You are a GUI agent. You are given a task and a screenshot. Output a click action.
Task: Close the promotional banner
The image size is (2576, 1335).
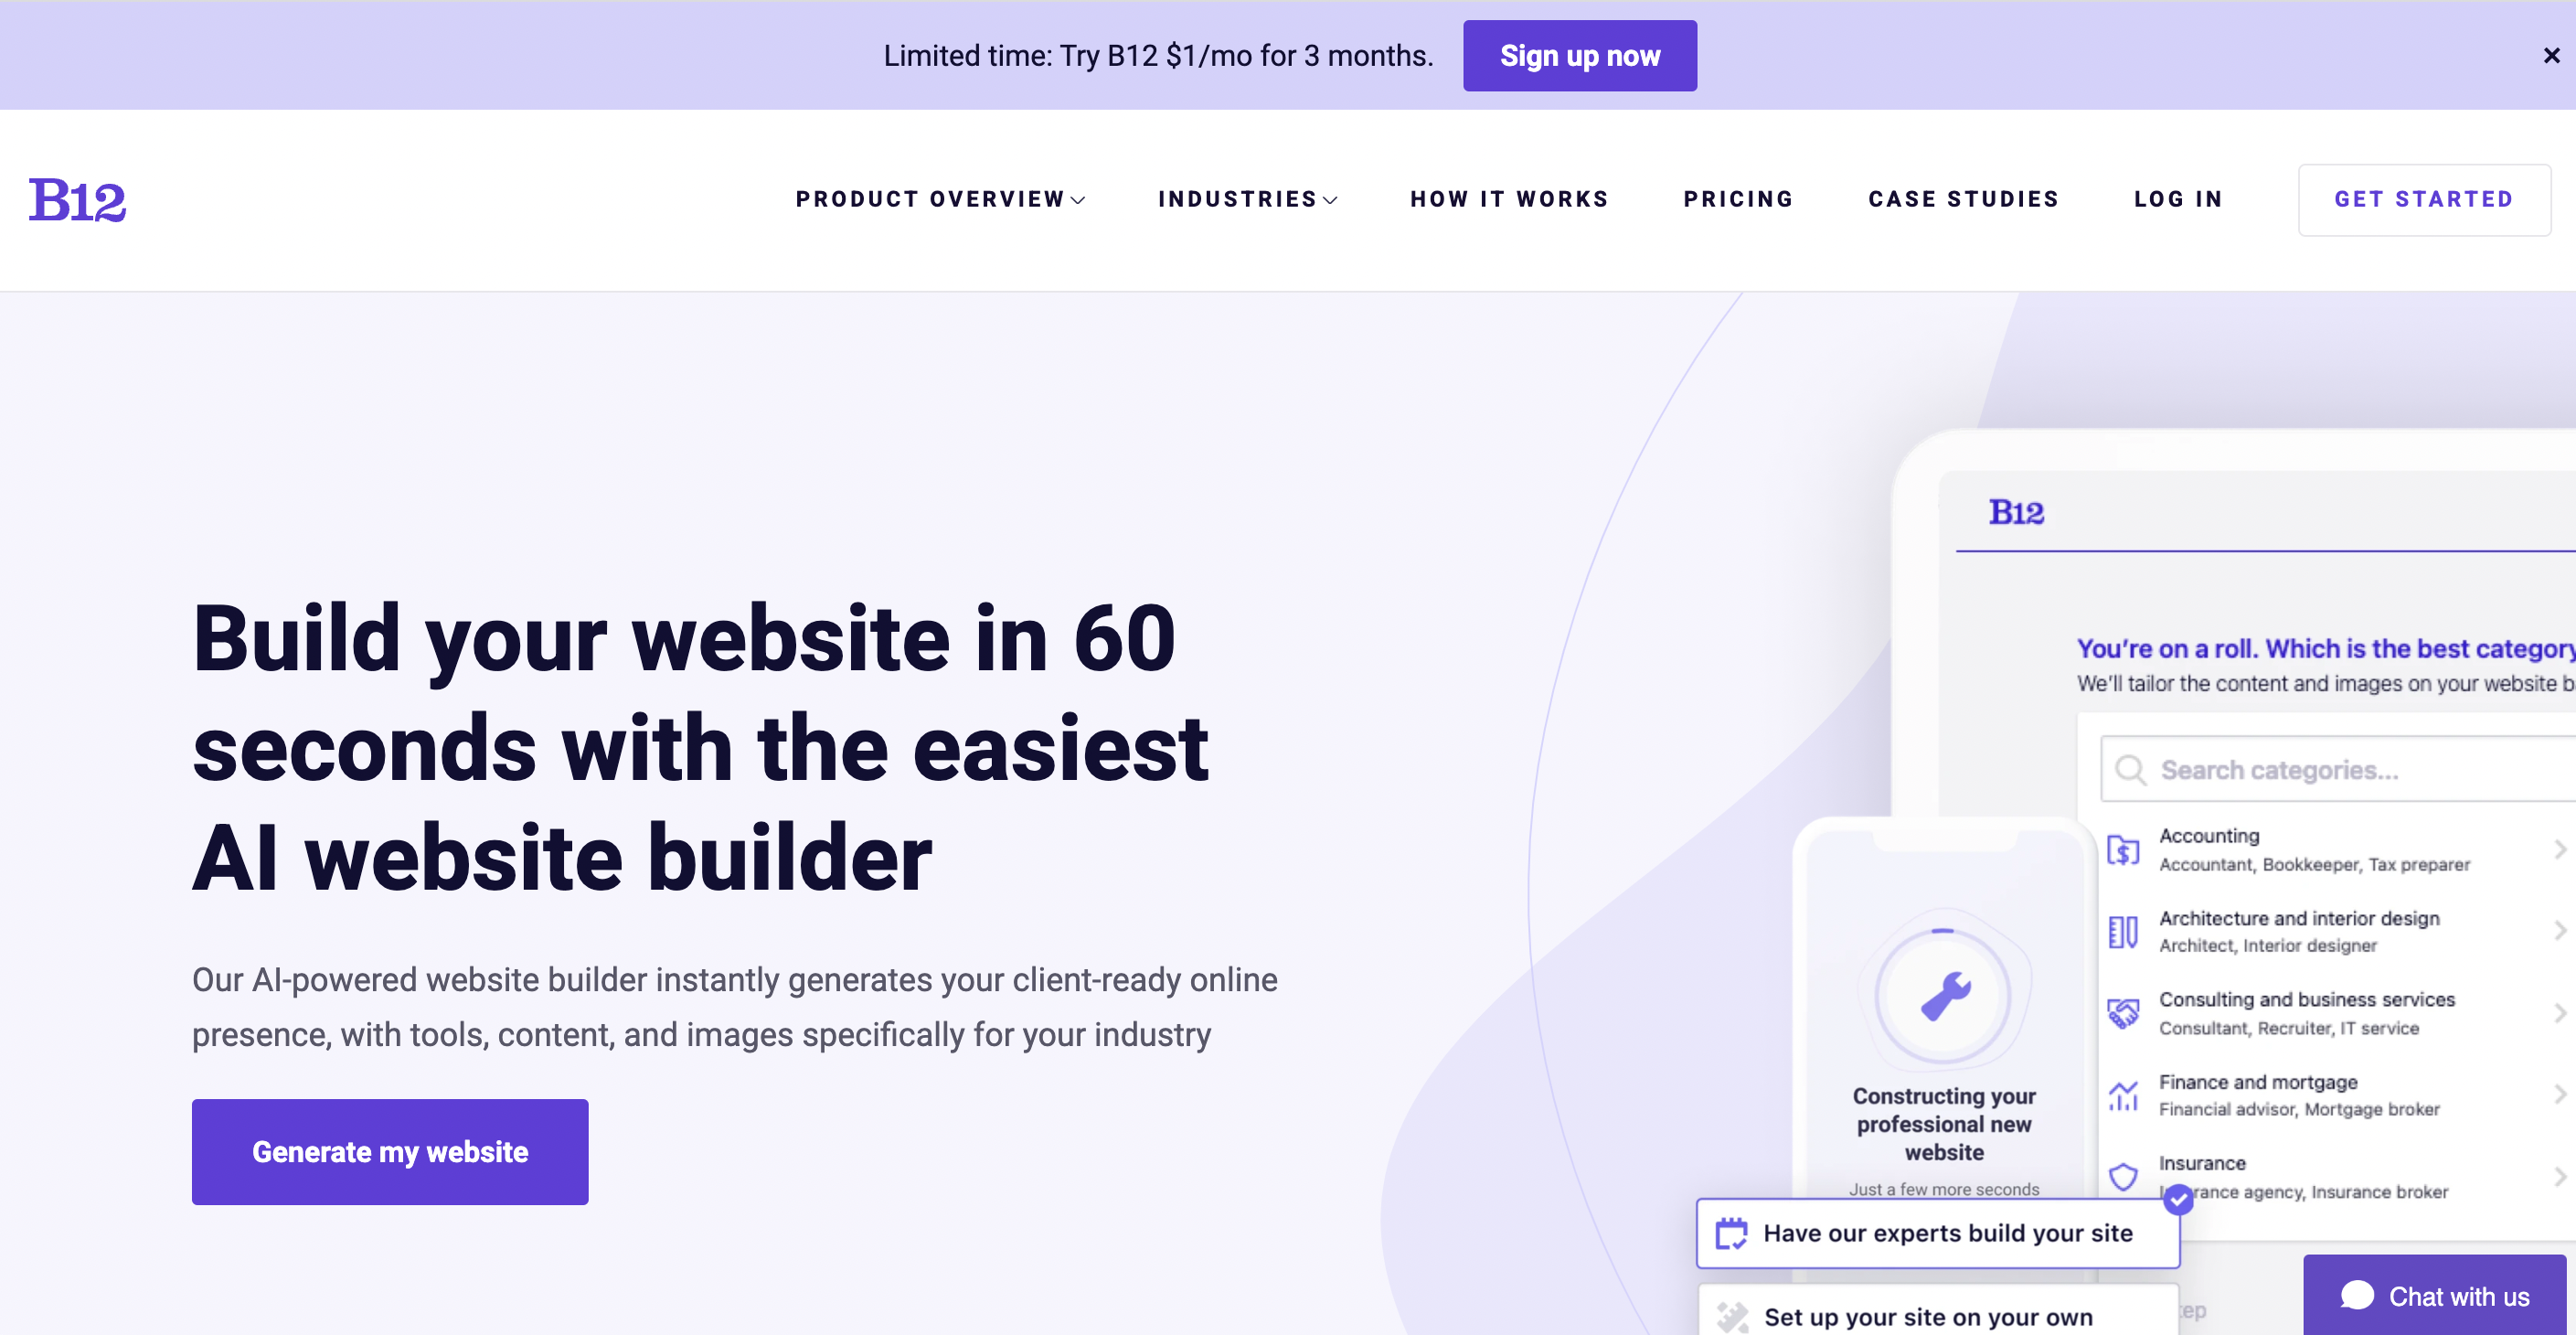pyautogui.click(x=2552, y=55)
